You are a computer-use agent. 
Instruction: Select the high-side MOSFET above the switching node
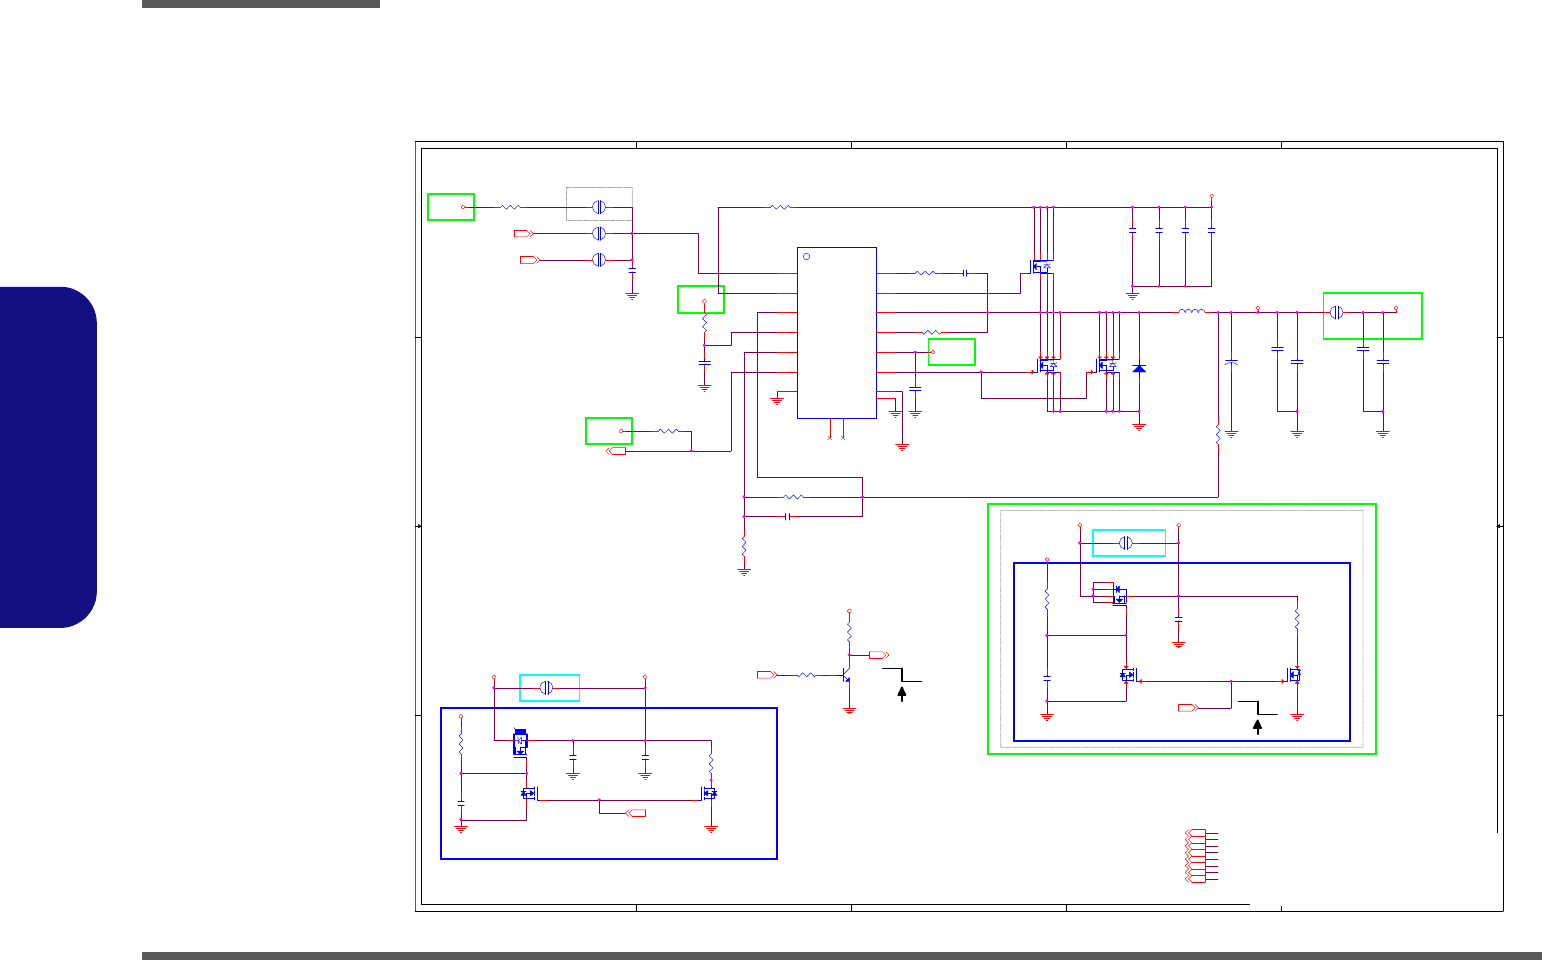(x=1041, y=267)
